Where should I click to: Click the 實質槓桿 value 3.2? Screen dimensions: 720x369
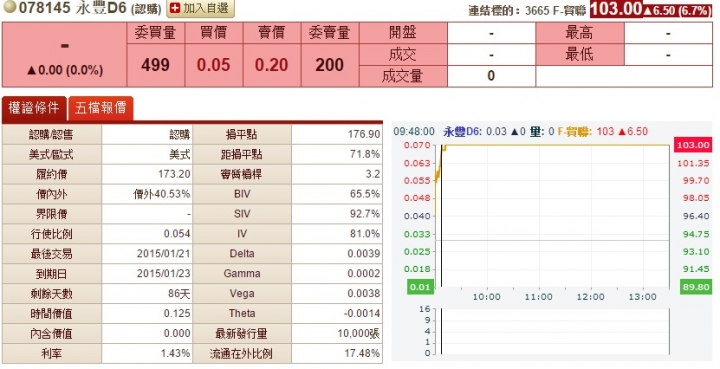click(373, 174)
